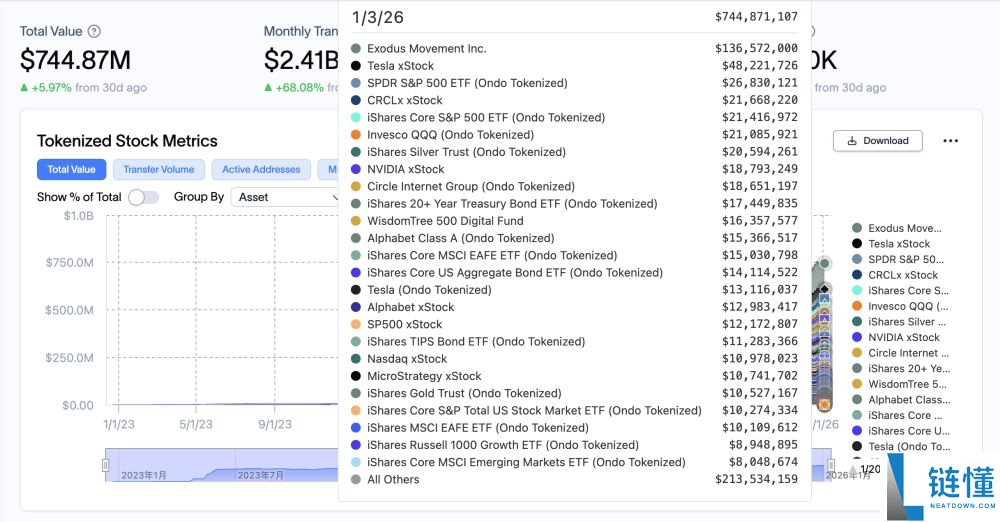Toggle Tesla xStock legend entry

click(891, 244)
